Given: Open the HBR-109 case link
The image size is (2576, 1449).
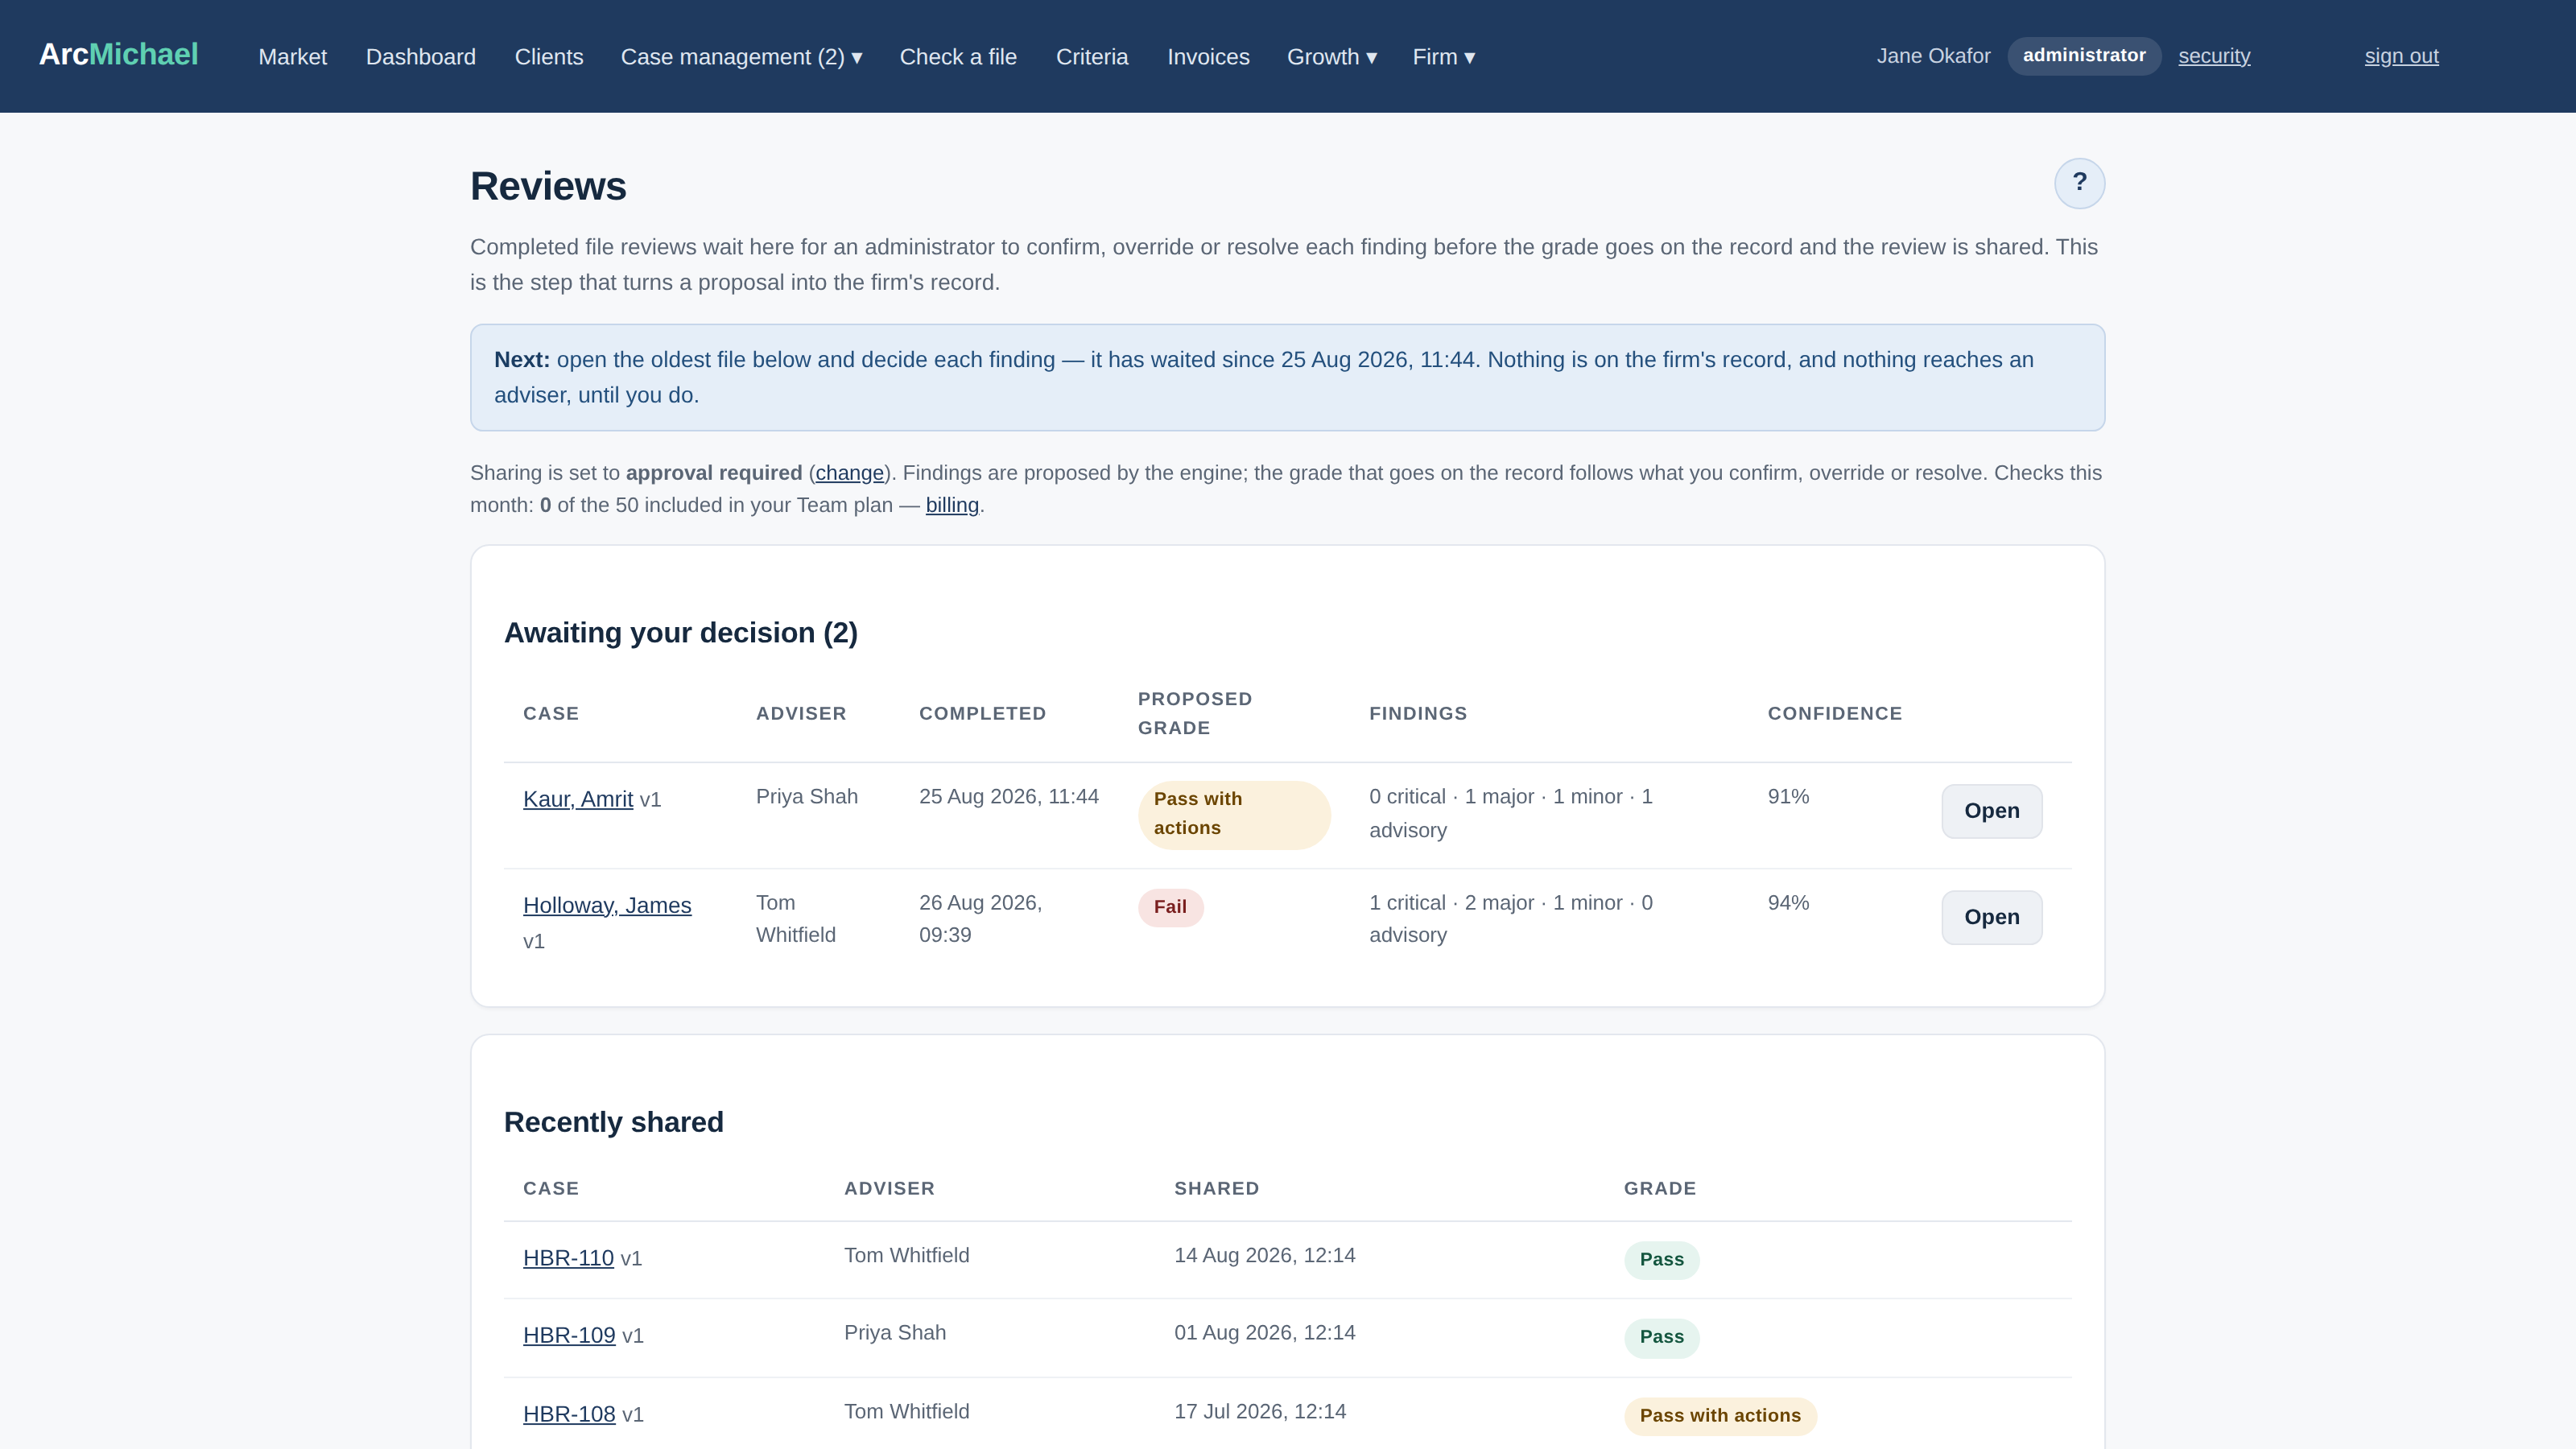Looking at the screenshot, I should pos(569,1335).
